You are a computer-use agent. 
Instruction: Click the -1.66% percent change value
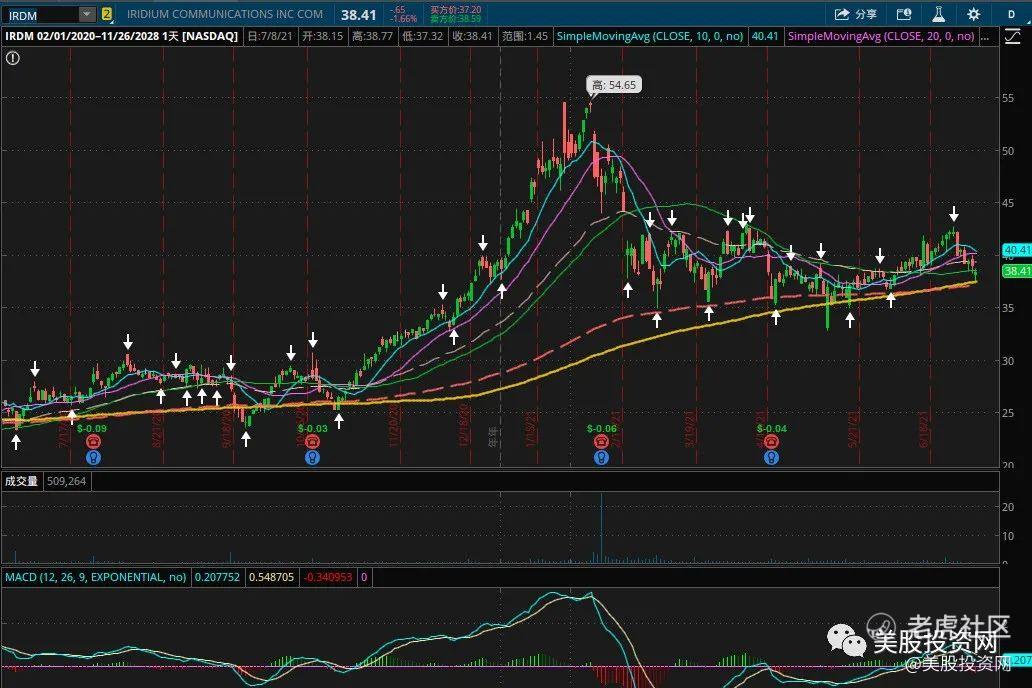coord(403,19)
